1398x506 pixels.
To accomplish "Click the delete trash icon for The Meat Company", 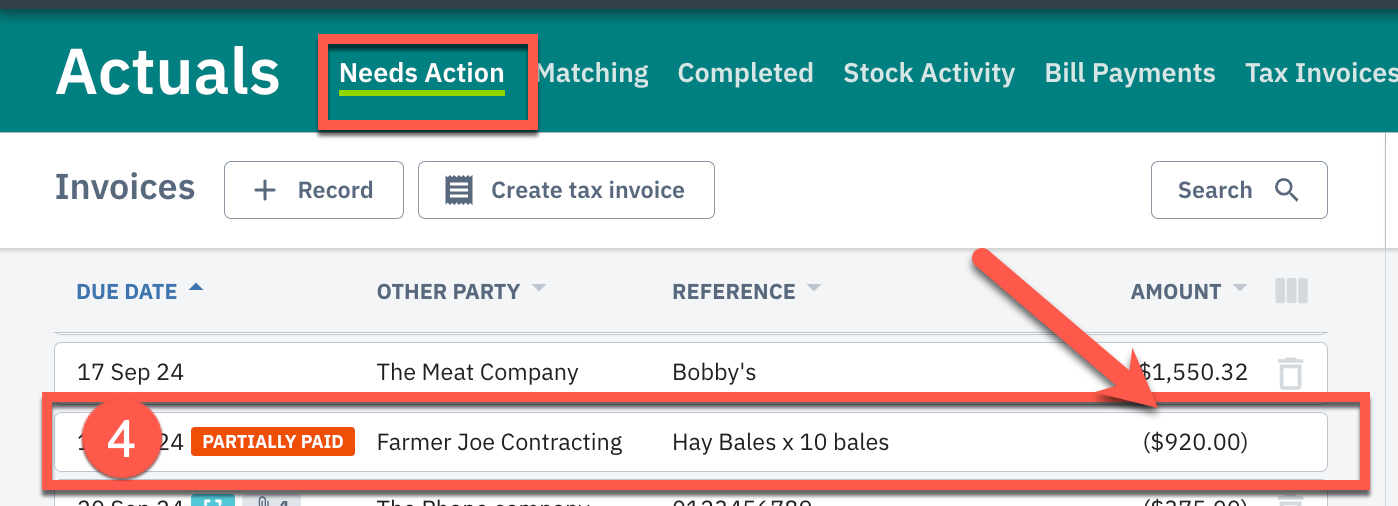I will click(1291, 373).
